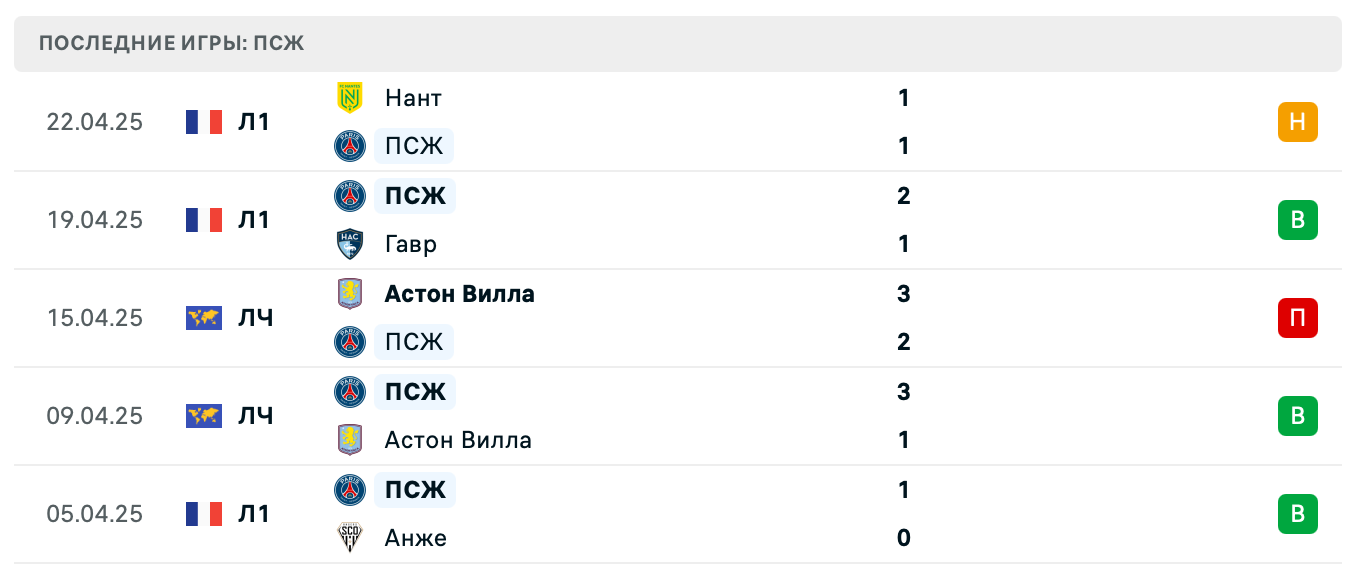Click the Л1 league label for 22.04.25
This screenshot has height=578, width=1356.
pyautogui.click(x=254, y=122)
